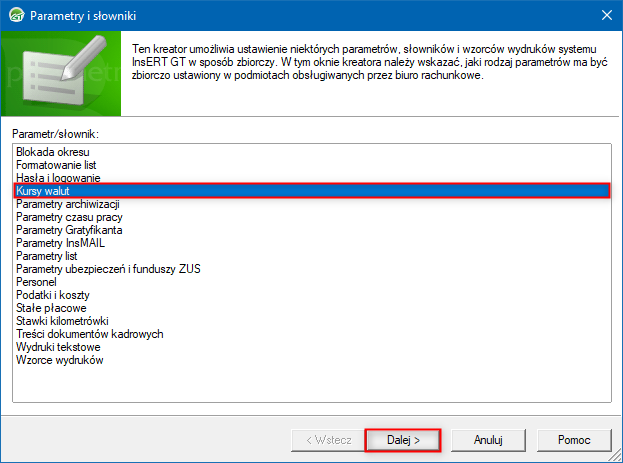
Task: Select Wydruki tekstowe in the list
Action: [312, 347]
